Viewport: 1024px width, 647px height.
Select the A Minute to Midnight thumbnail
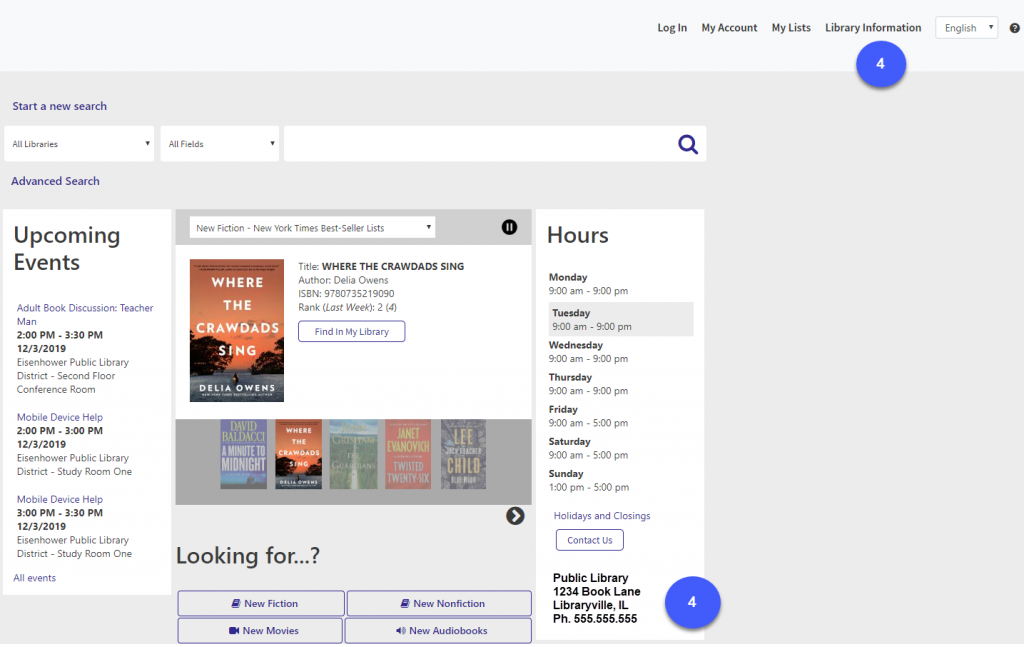pos(244,454)
